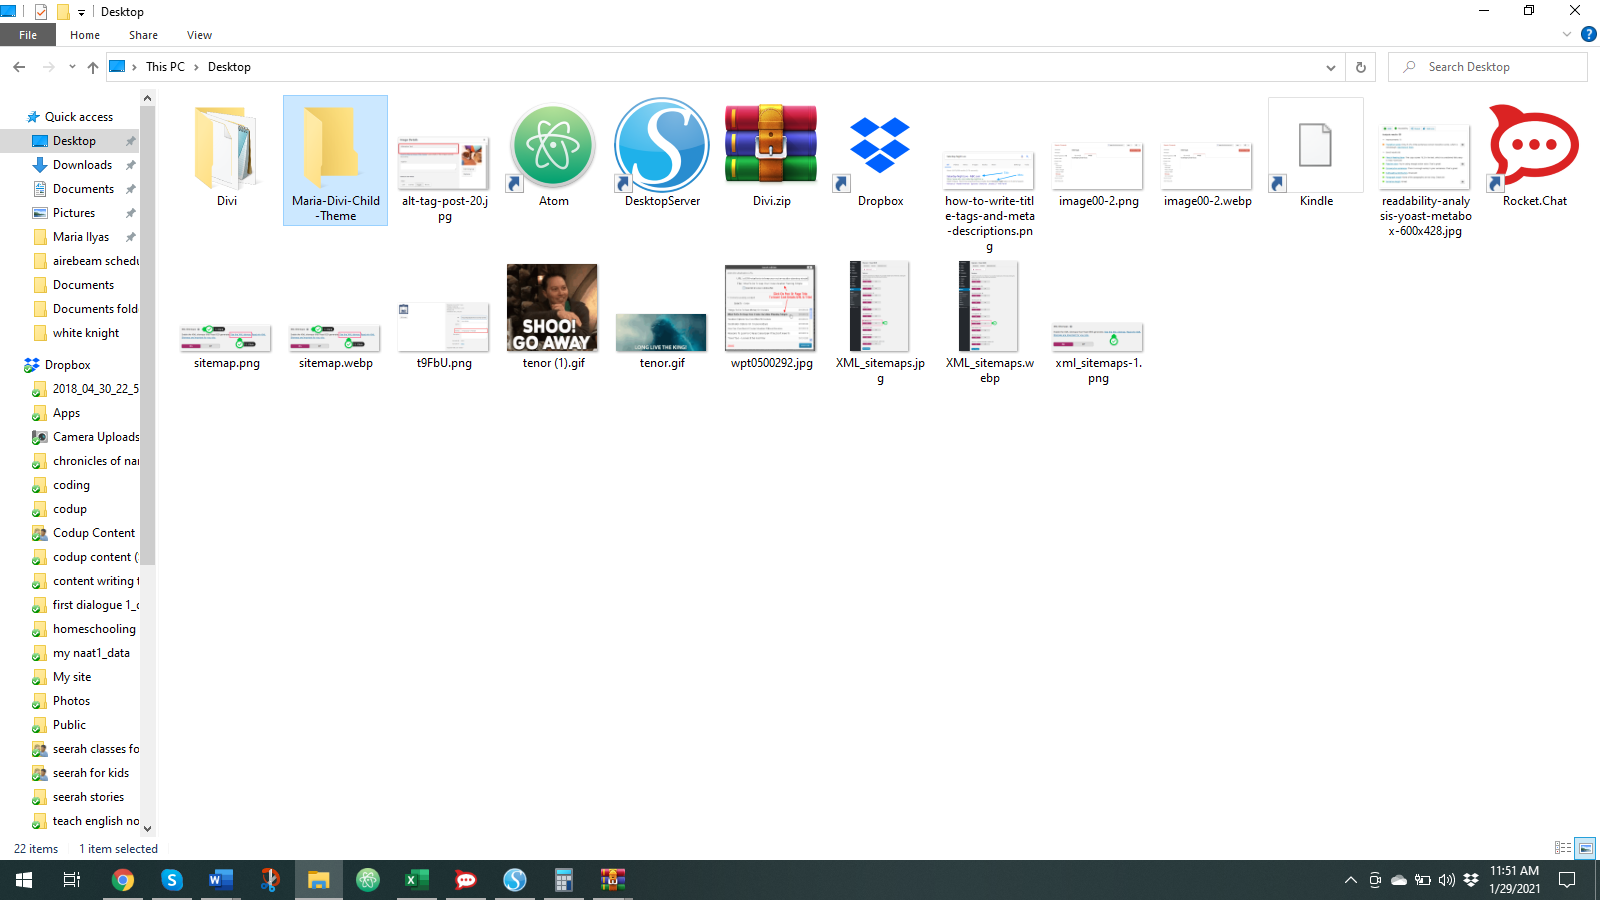1600x900 pixels.
Task: Refresh the Desktop folder view
Action: click(x=1360, y=67)
